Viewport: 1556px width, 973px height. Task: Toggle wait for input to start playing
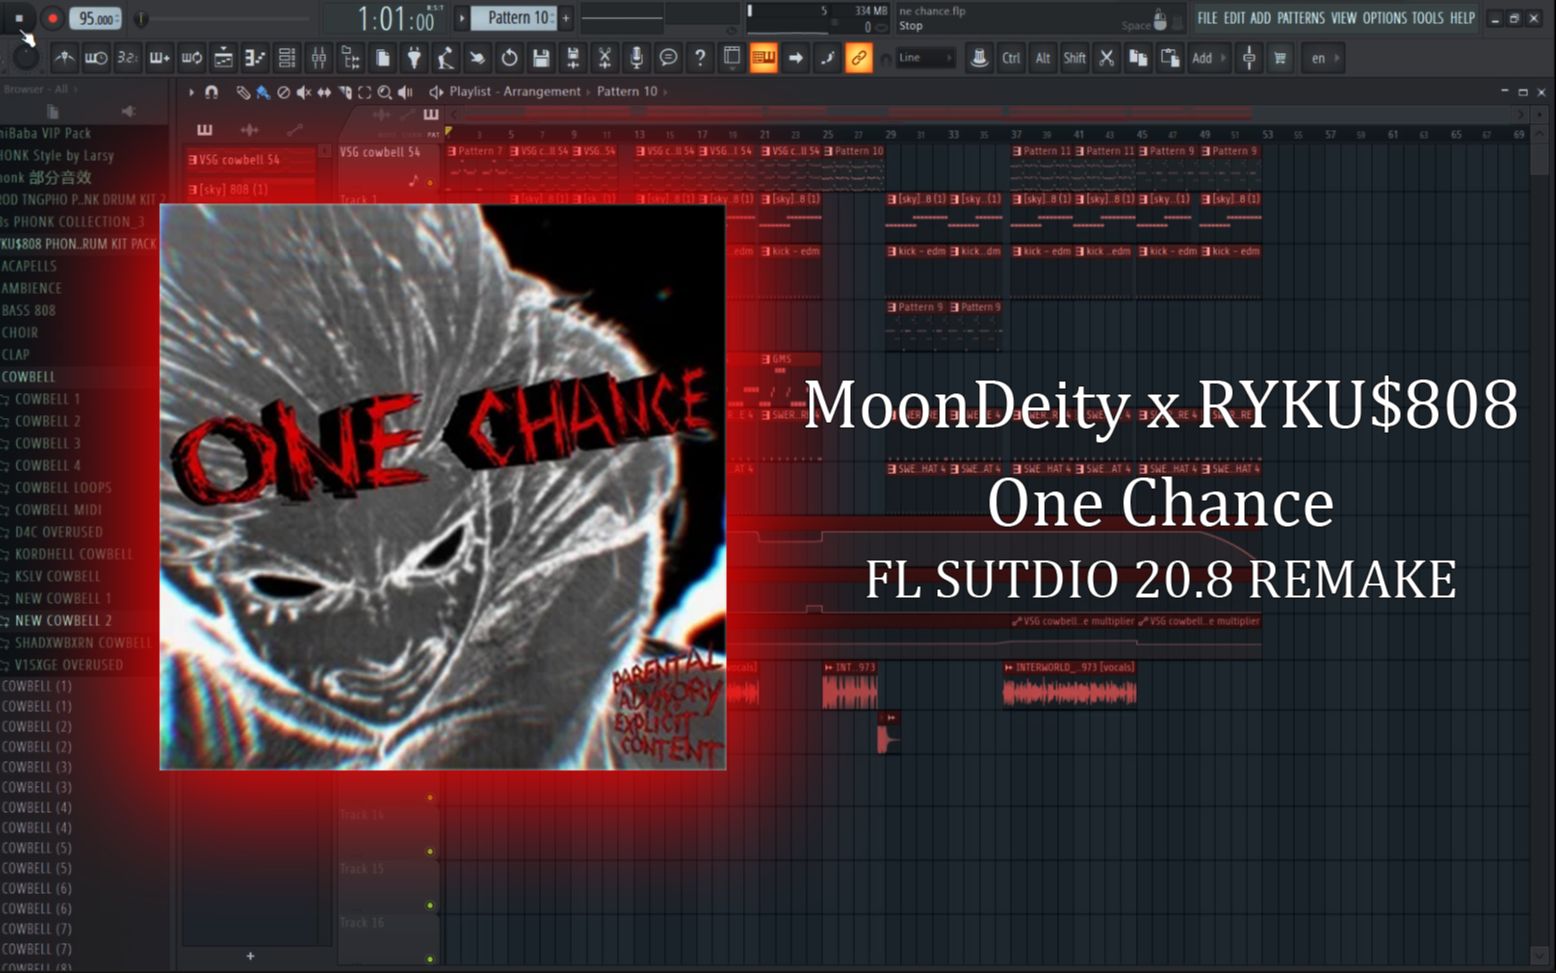(x=96, y=58)
